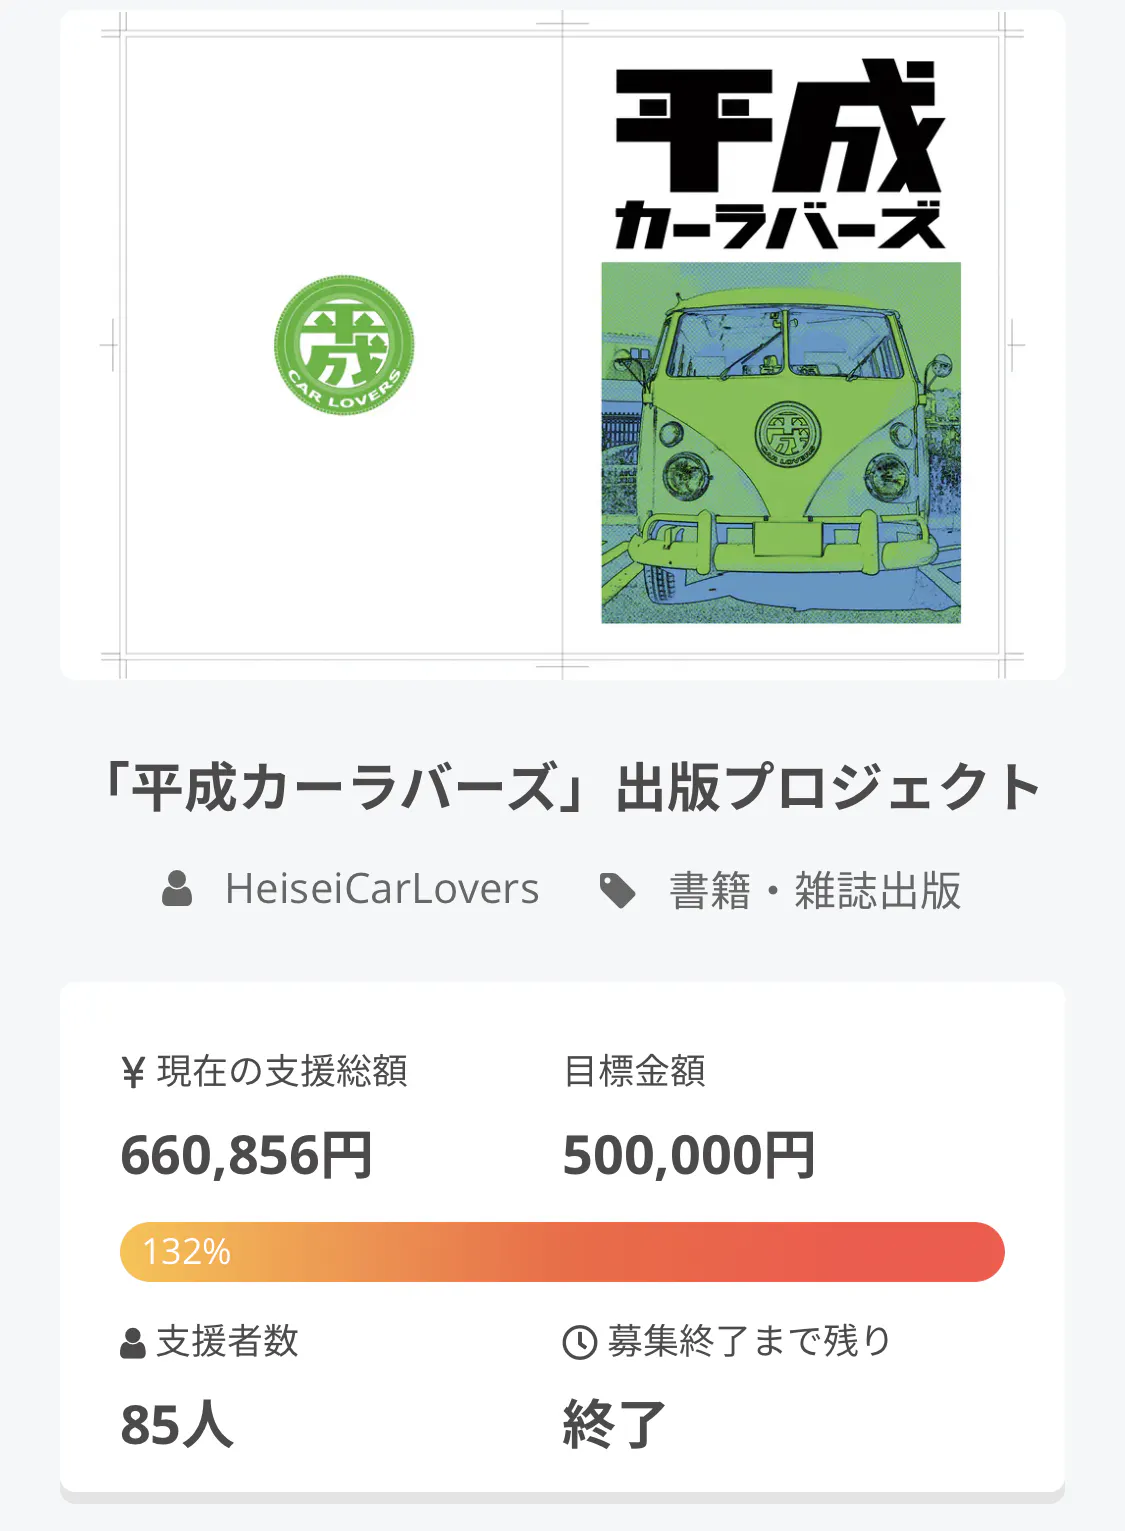Click the clock icon beside 募集終了まで残り
The image size is (1125, 1531).
pos(580,1342)
